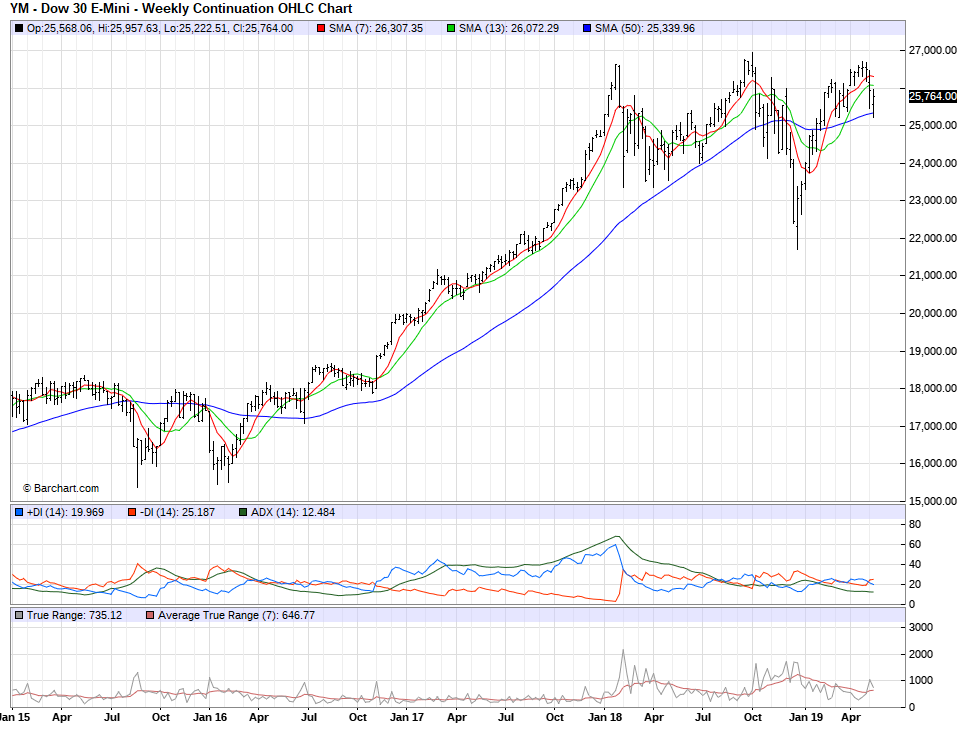The image size is (959, 748).
Task: Click the 18,000.00 price axis label
Action: pyautogui.click(x=933, y=388)
